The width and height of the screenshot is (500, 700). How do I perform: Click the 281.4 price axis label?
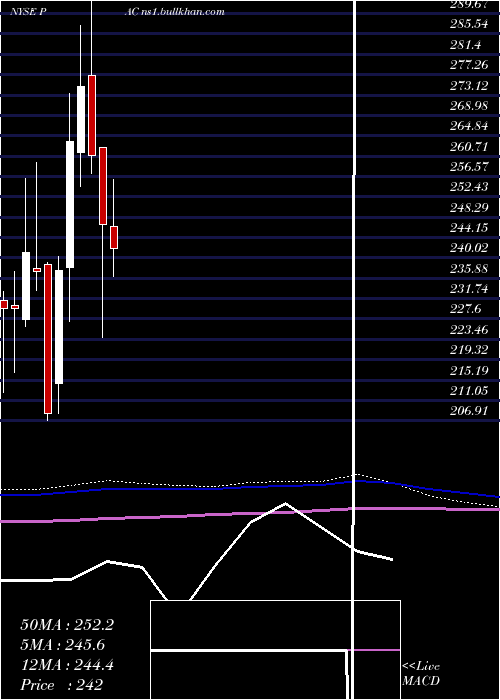click(x=465, y=45)
